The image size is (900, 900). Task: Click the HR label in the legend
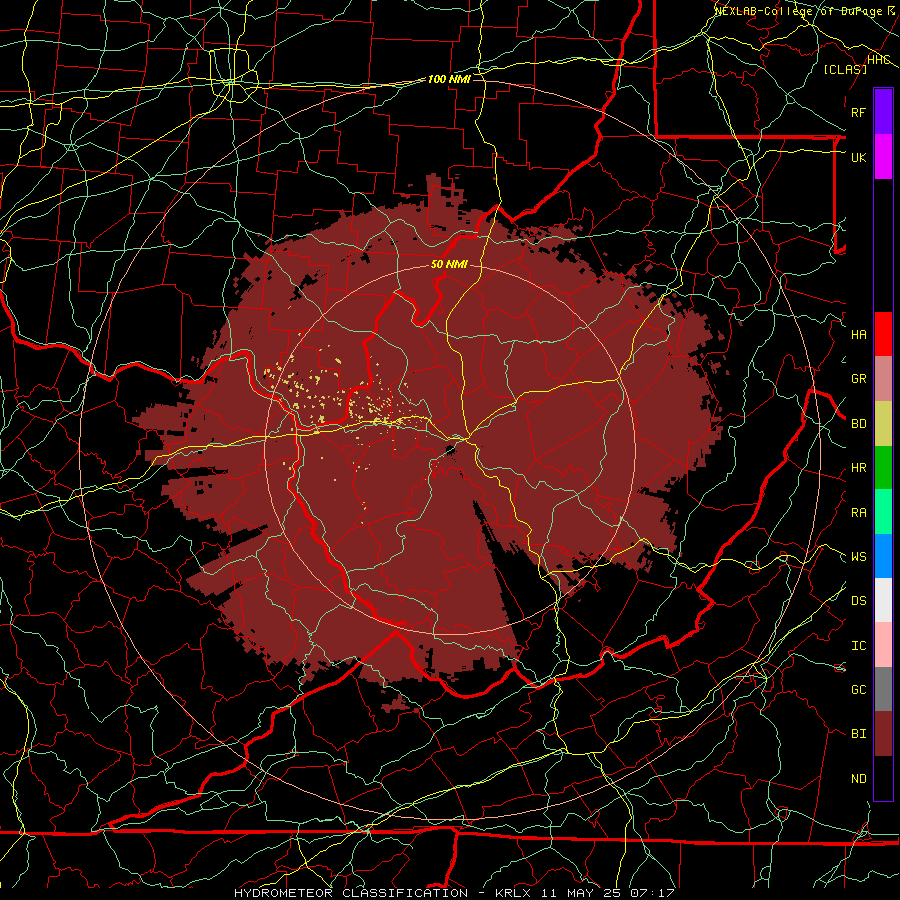858,468
